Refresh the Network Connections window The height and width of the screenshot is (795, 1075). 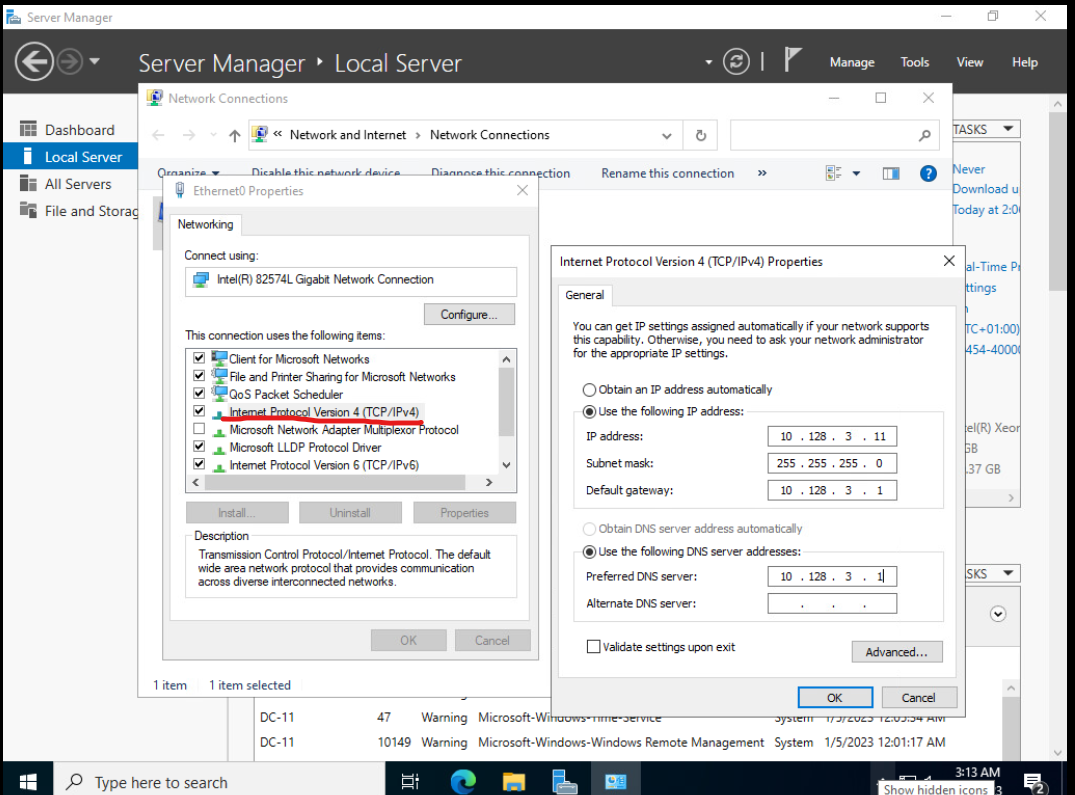[701, 135]
